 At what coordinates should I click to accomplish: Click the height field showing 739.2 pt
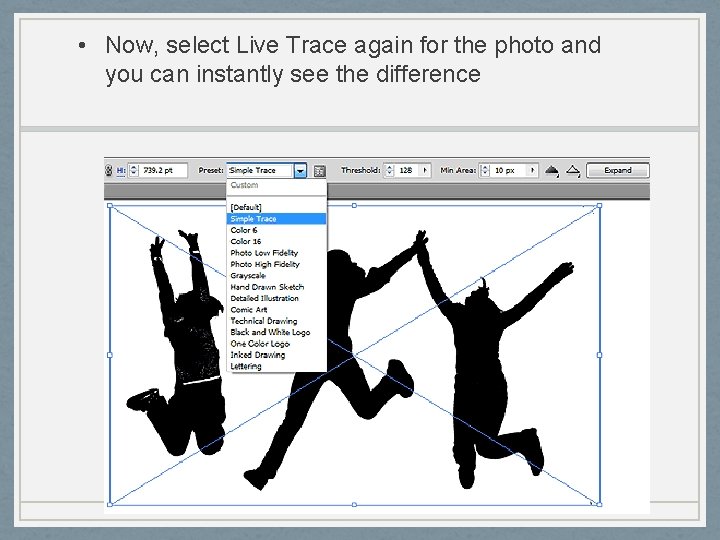(x=163, y=170)
